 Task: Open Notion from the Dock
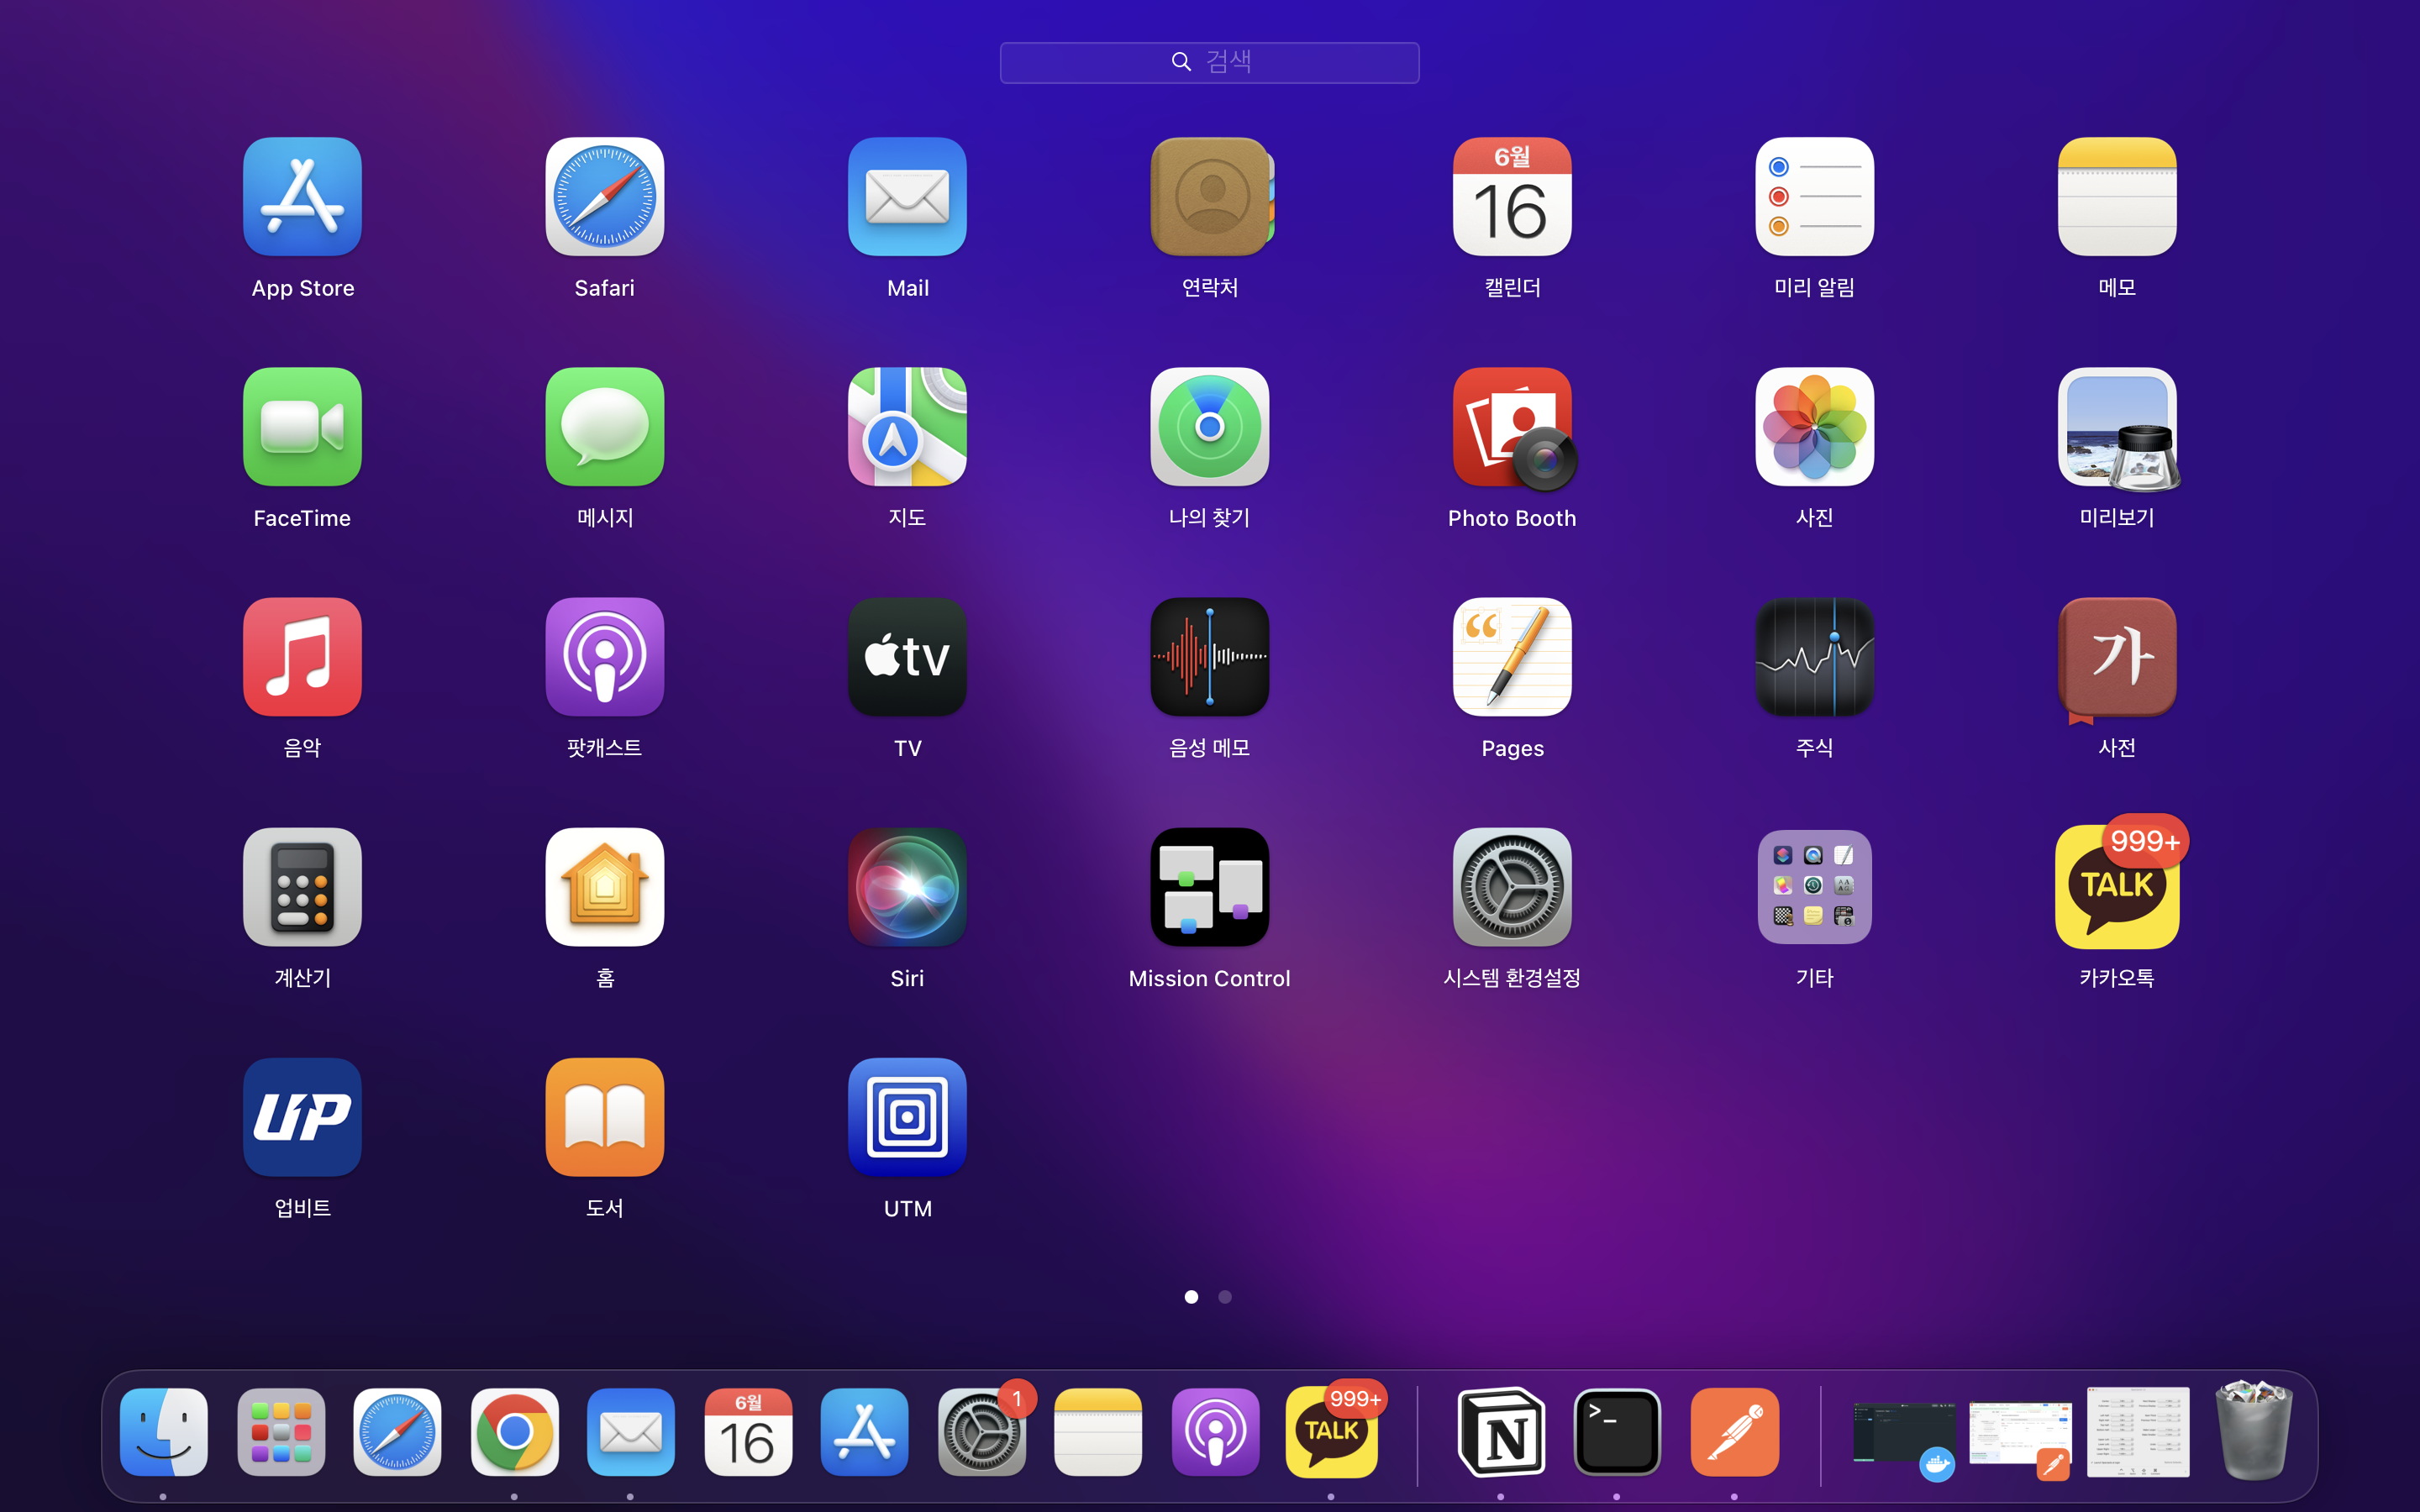(x=1500, y=1432)
